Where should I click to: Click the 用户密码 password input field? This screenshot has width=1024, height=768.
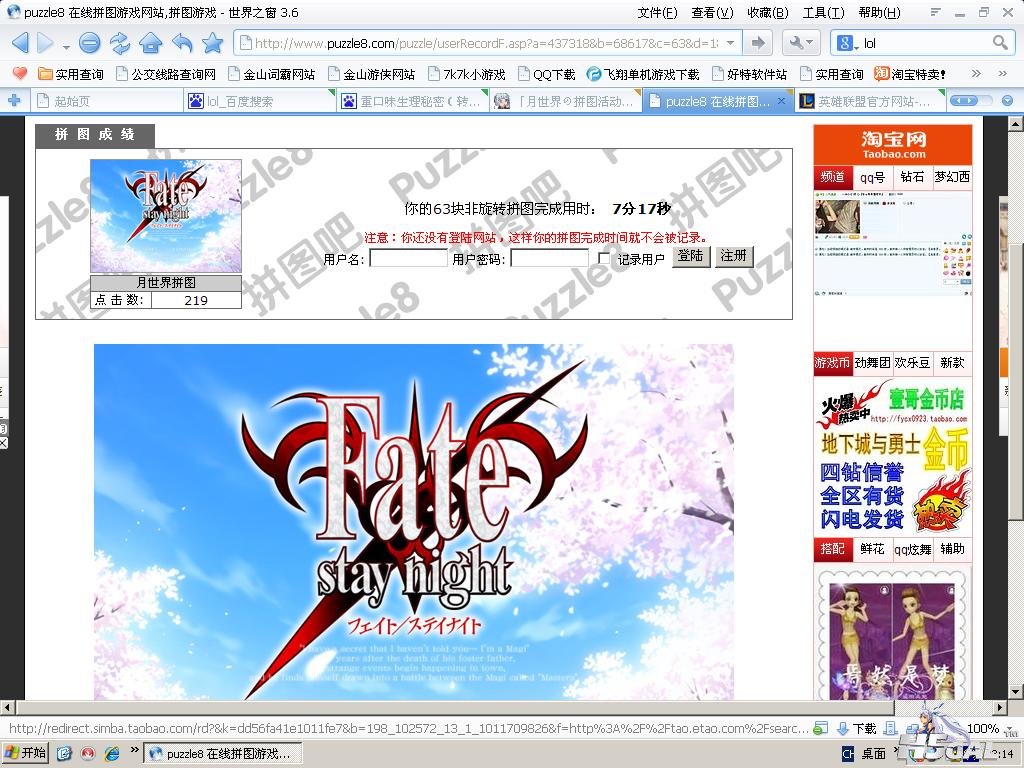click(549, 259)
